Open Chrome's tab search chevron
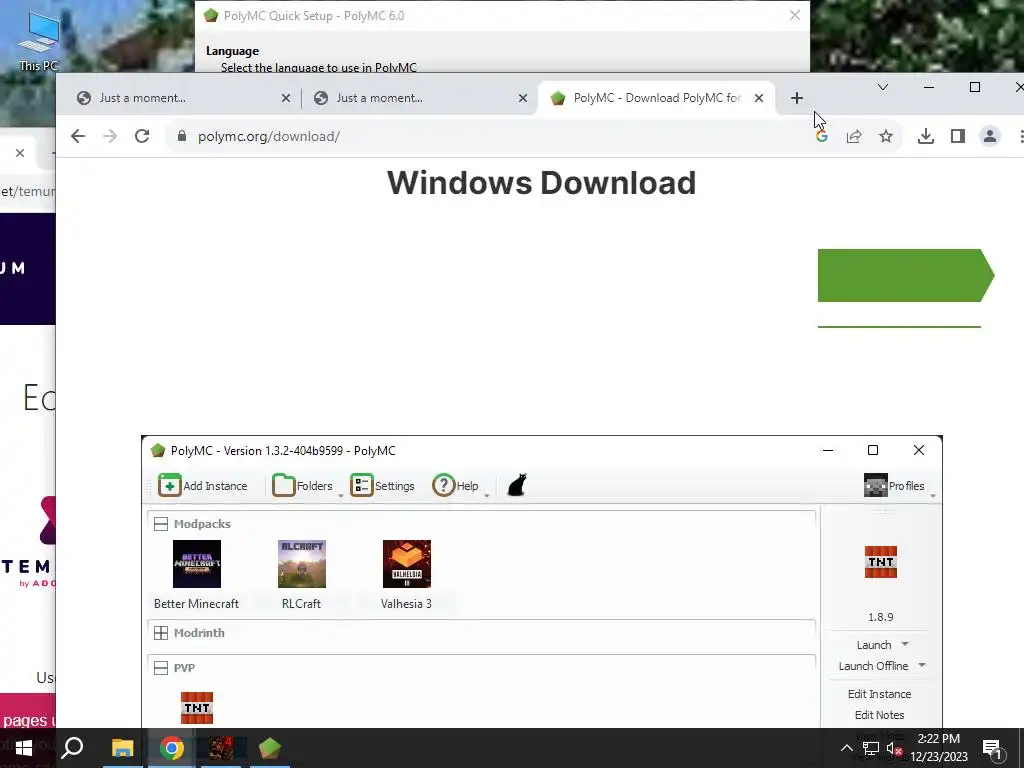This screenshot has width=1024, height=768. [883, 87]
